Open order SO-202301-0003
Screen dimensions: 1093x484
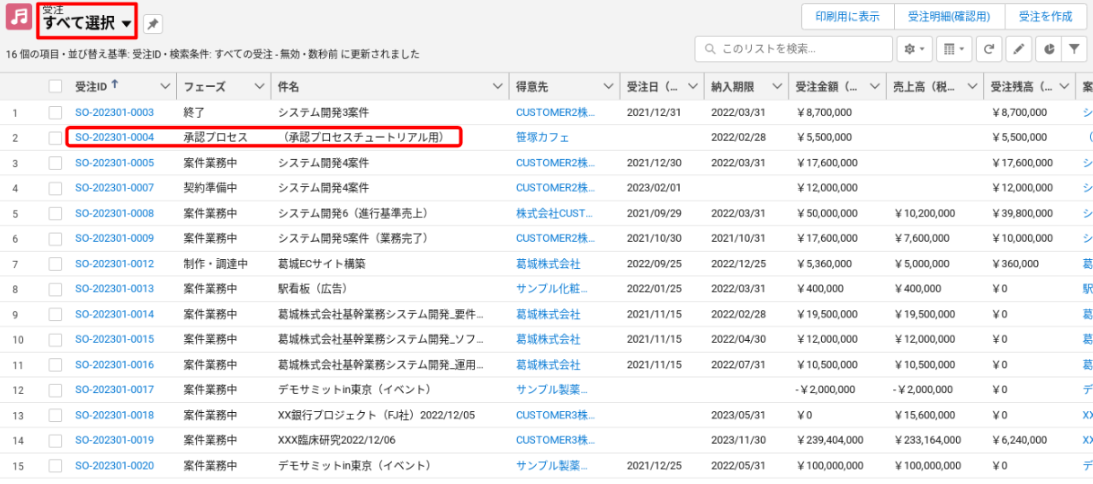(114, 112)
